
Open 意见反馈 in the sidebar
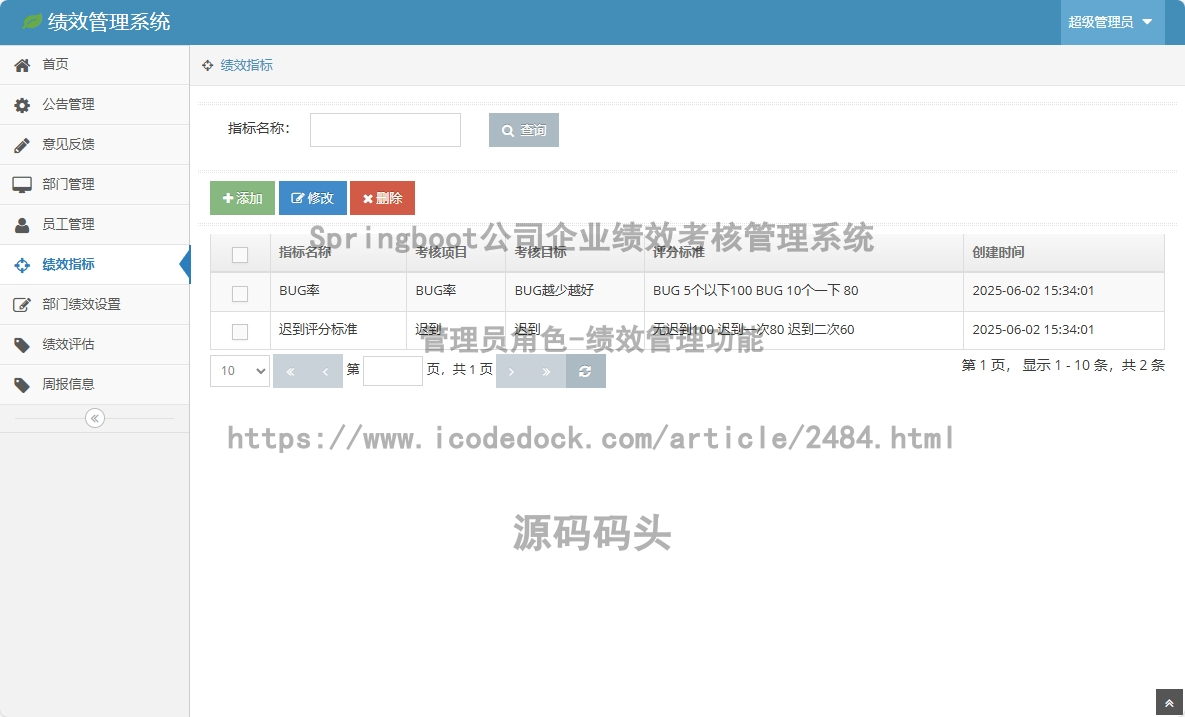(x=94, y=144)
